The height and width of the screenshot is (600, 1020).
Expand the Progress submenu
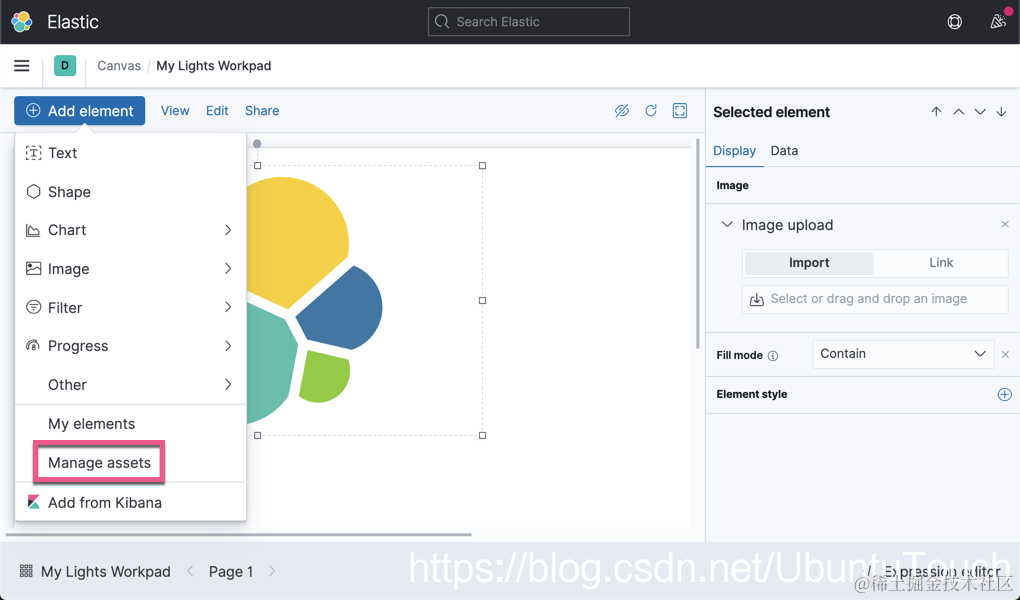click(130, 346)
